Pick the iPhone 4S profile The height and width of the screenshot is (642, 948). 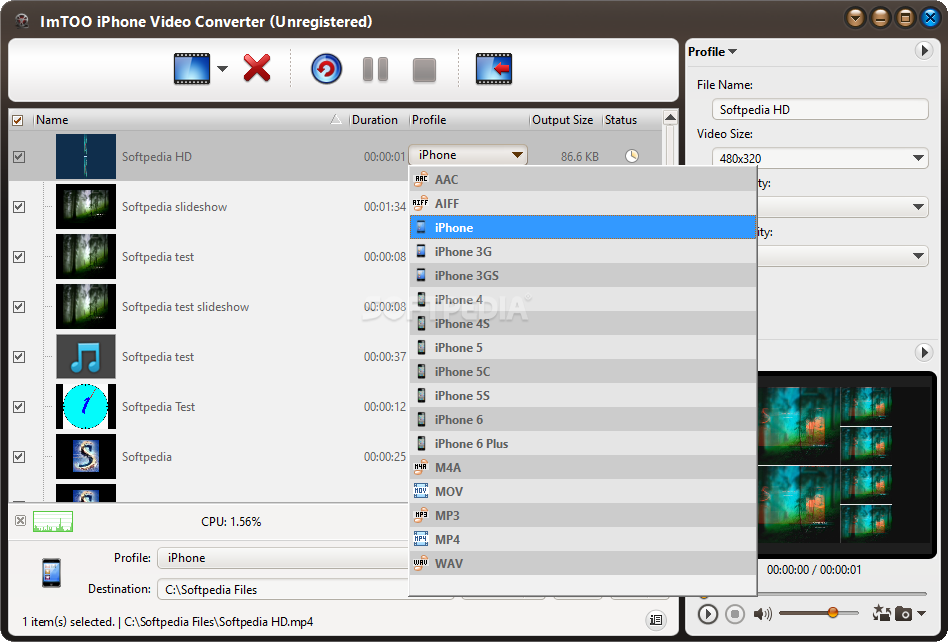pos(583,324)
